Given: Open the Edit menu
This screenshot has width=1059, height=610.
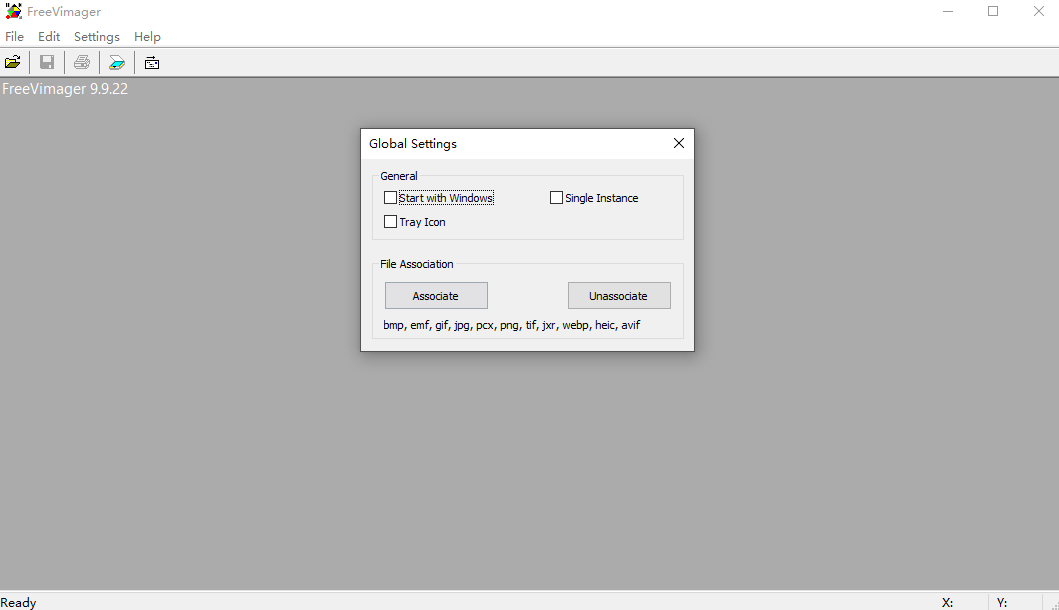Looking at the screenshot, I should [x=49, y=37].
